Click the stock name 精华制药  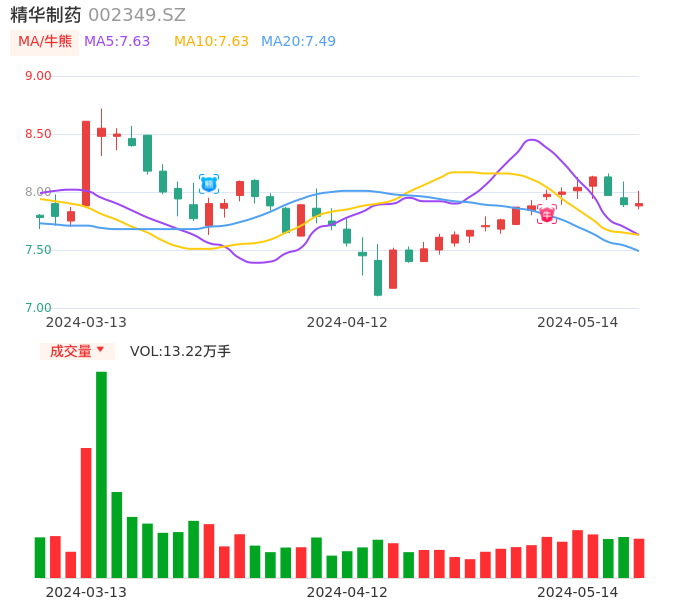coord(46,15)
